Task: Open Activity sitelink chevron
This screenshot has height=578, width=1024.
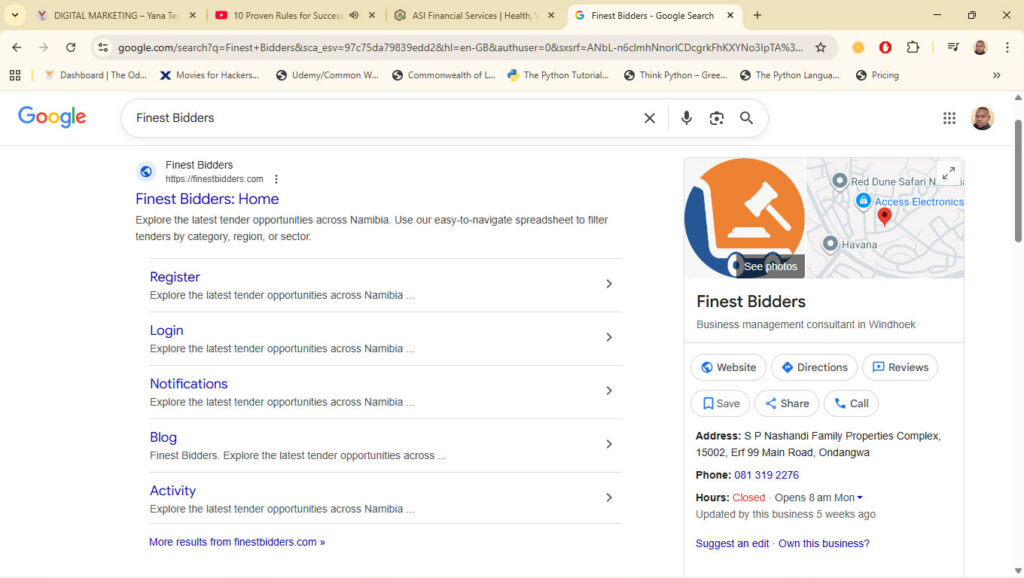Action: tap(609, 498)
